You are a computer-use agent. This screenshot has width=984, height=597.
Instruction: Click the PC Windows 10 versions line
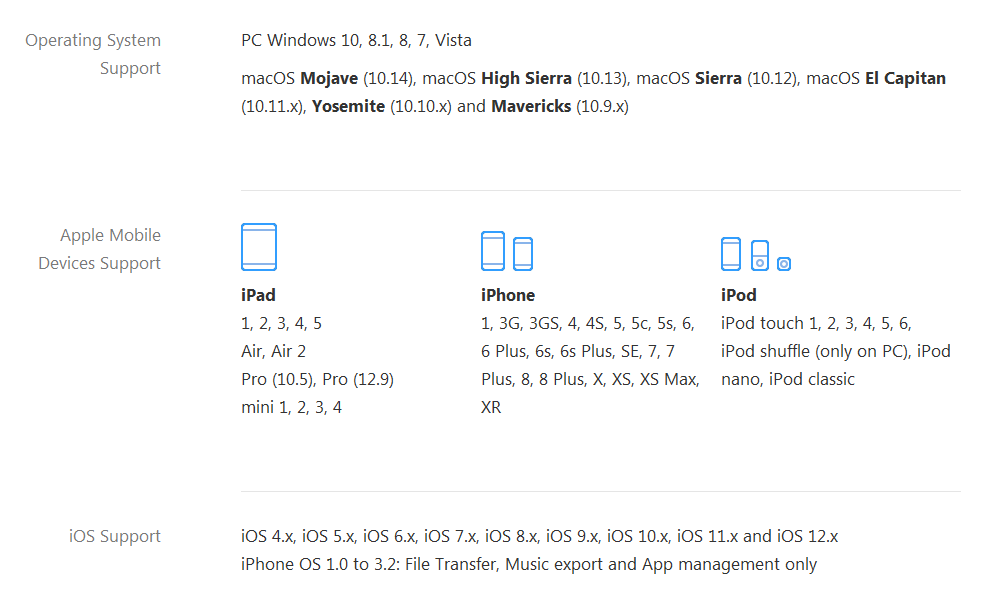pos(356,40)
